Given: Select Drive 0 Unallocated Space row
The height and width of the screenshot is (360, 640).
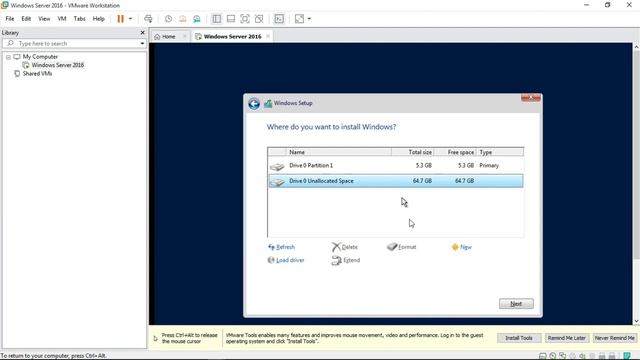Looking at the screenshot, I should [x=396, y=181].
